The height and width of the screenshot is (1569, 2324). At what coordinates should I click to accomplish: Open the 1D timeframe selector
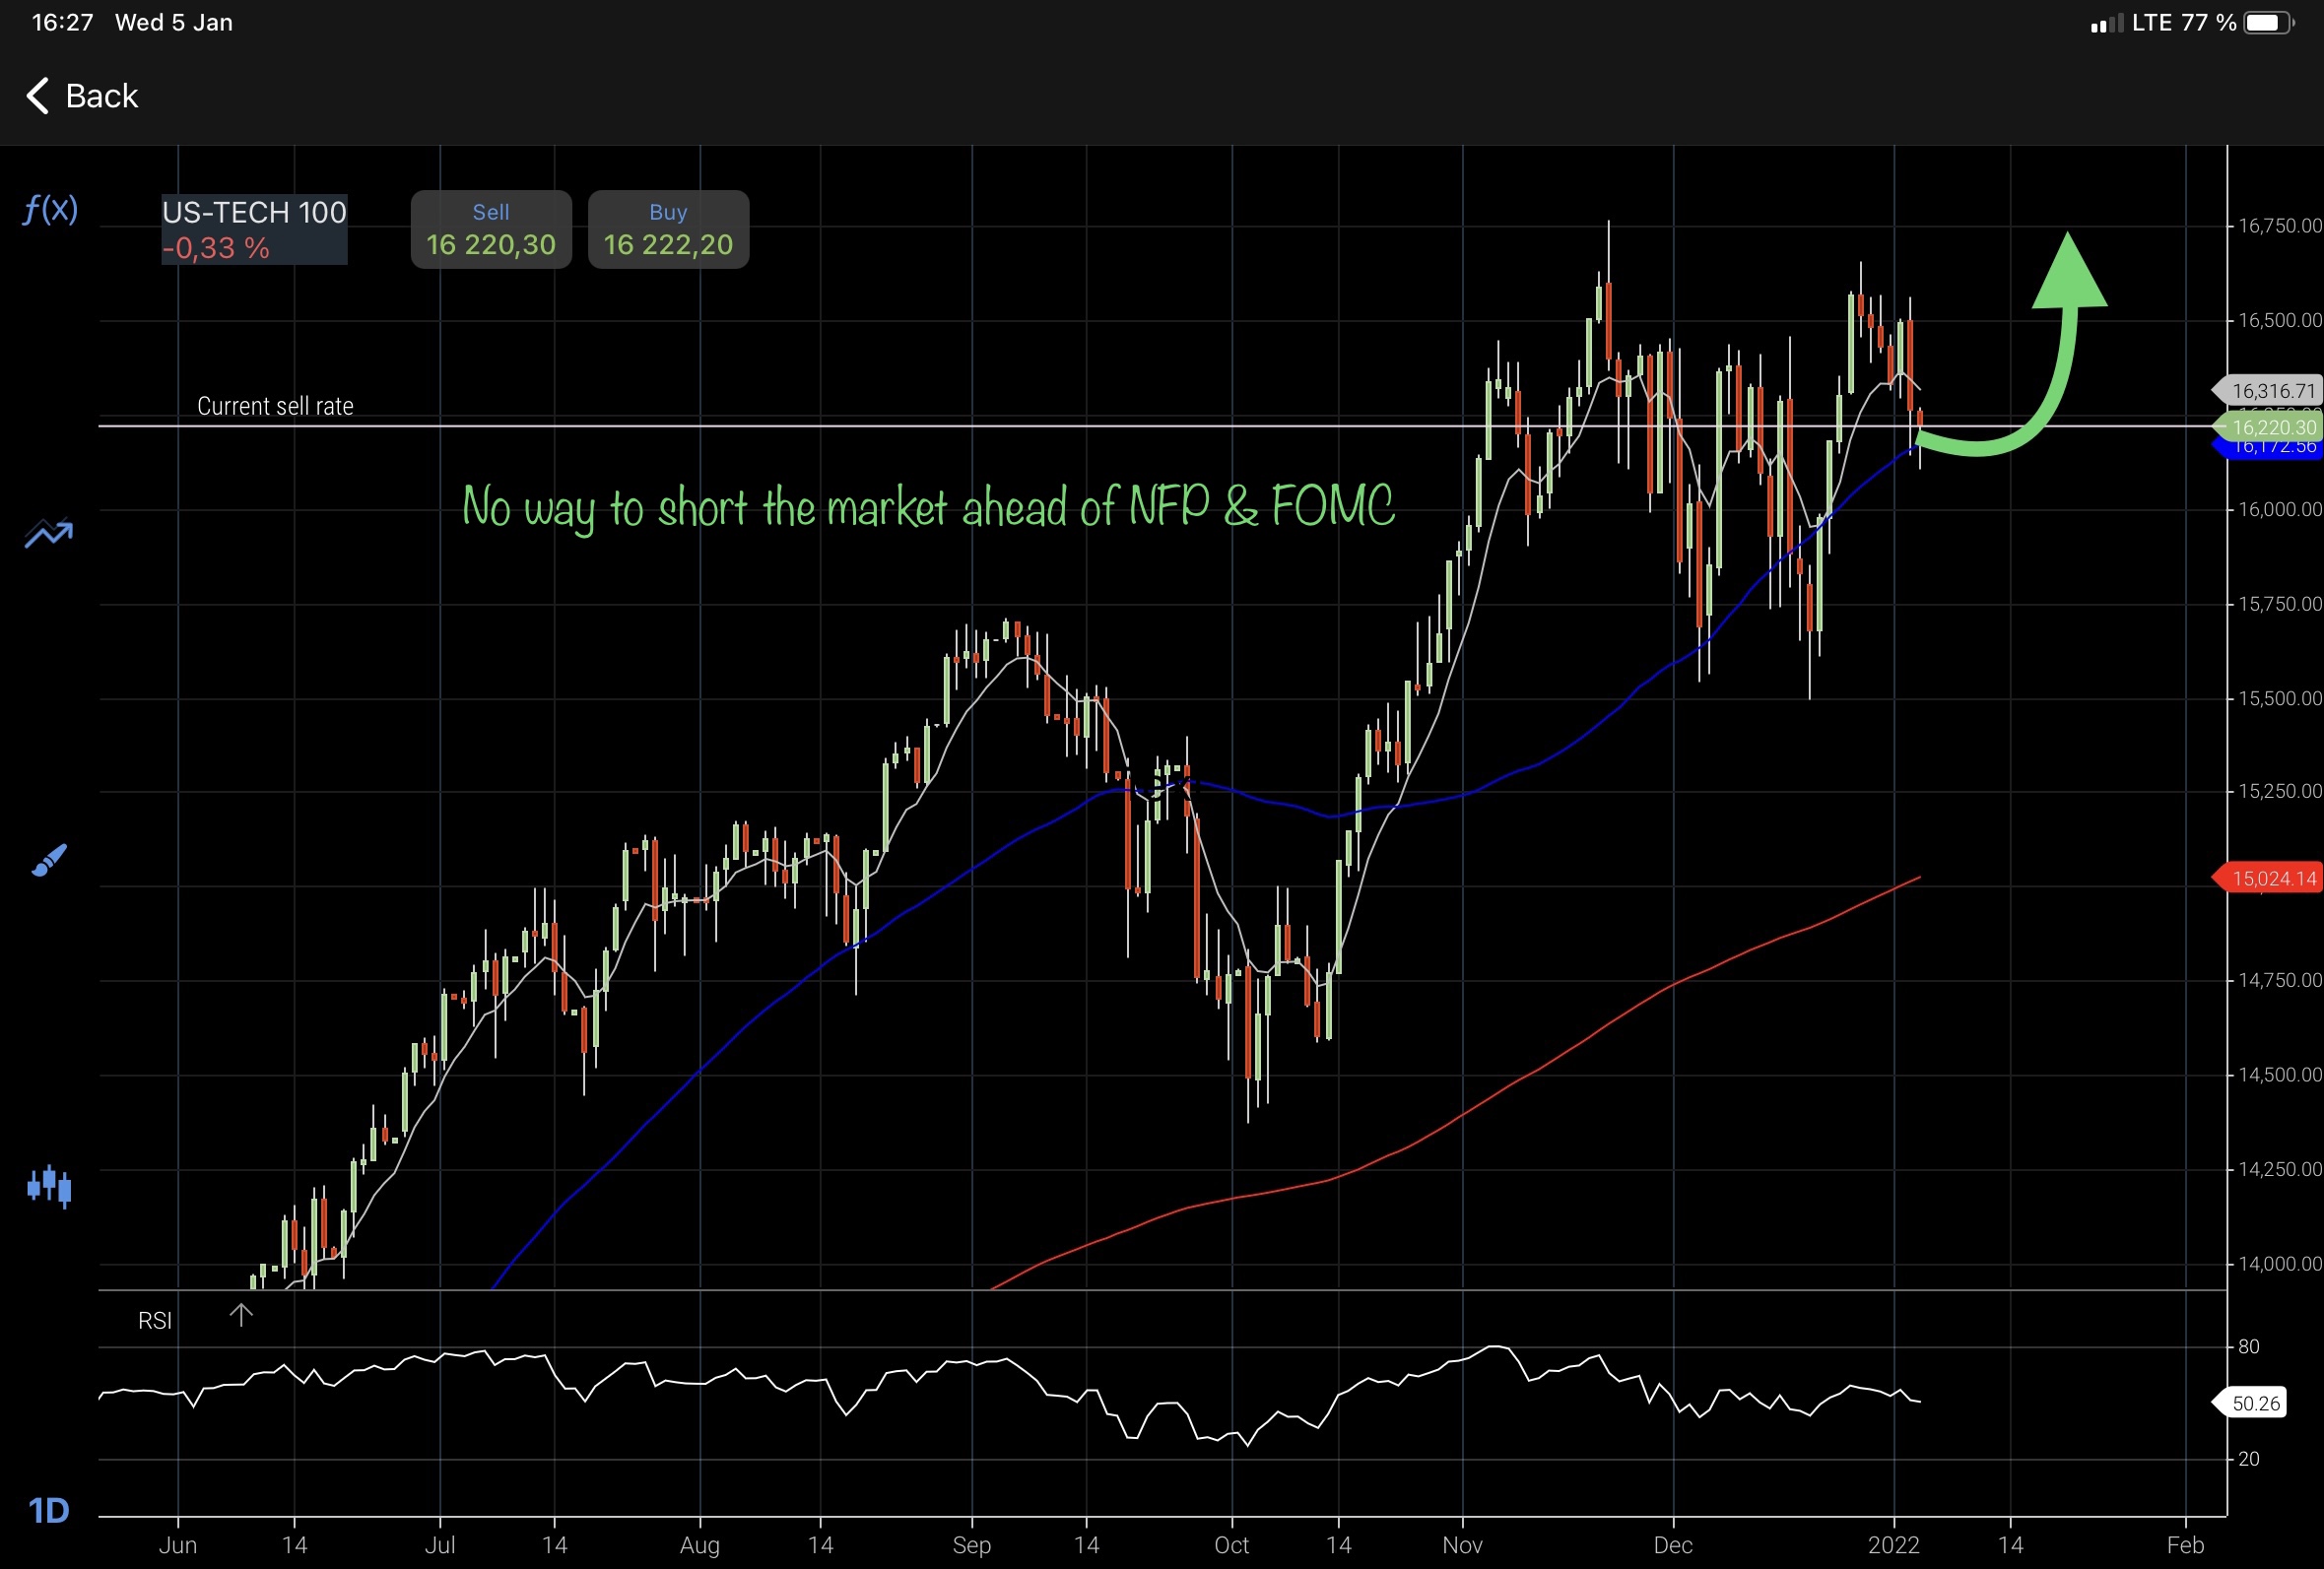coord(48,1510)
